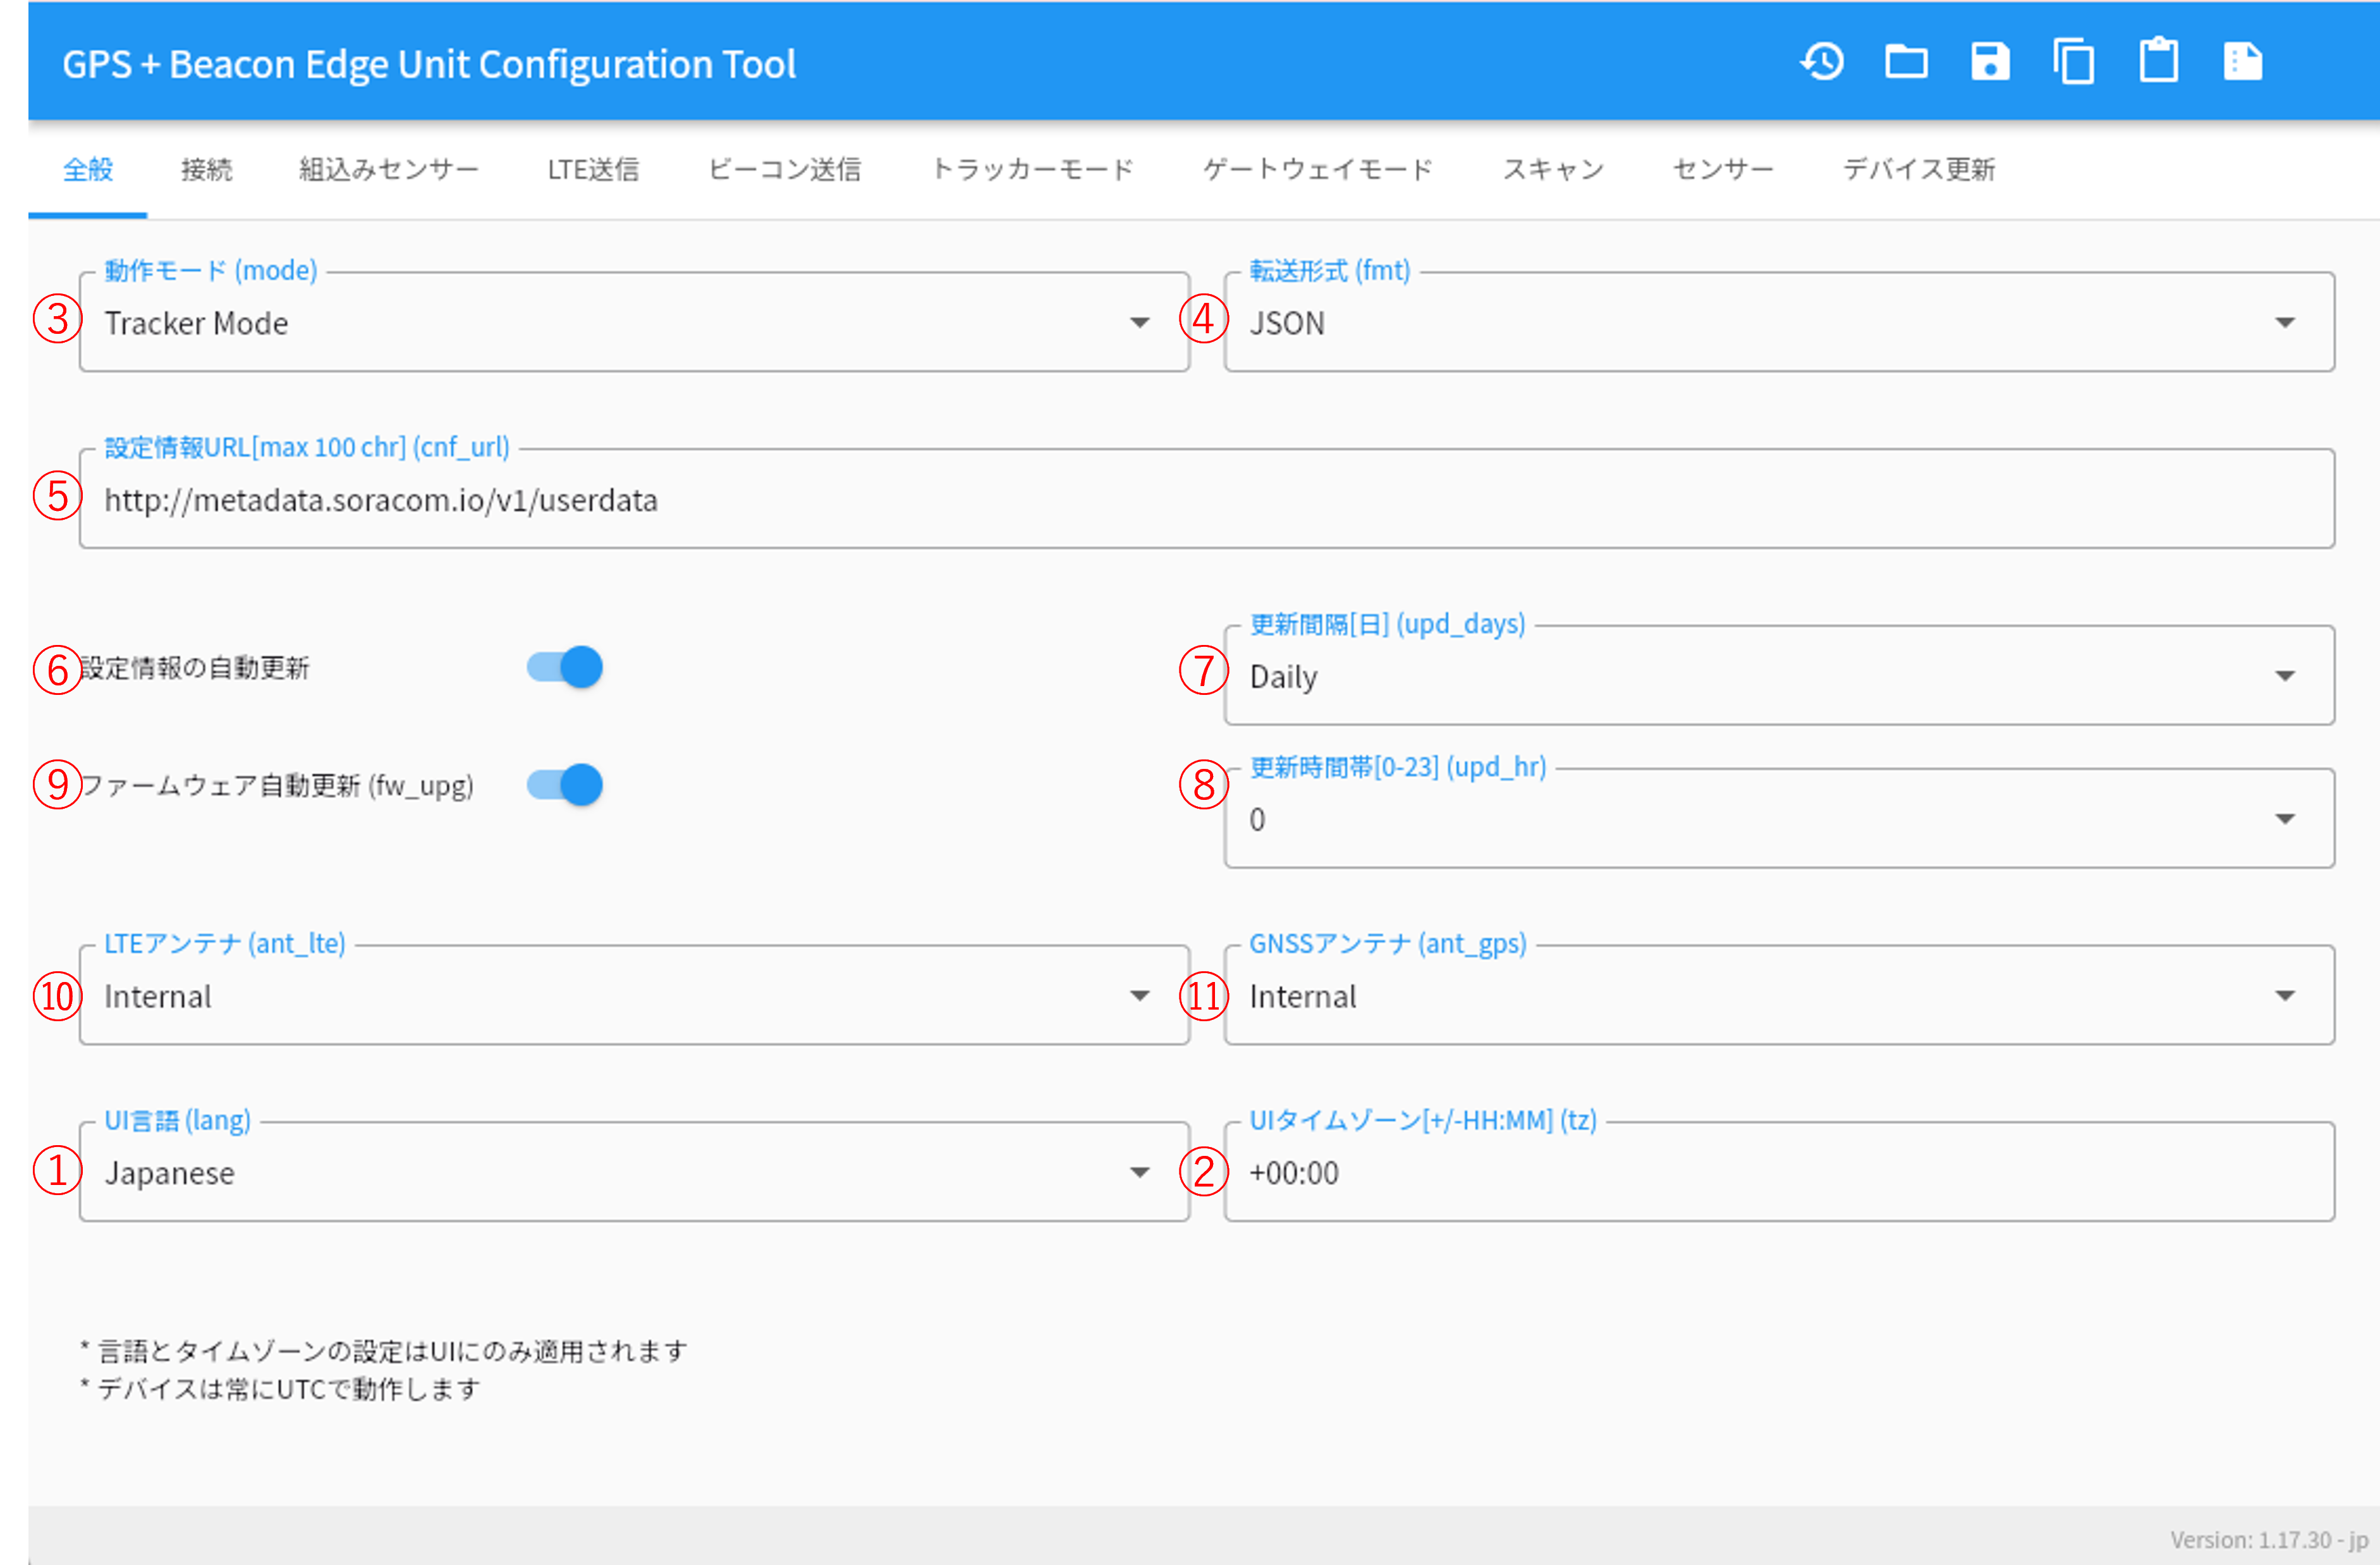Copy configuration using the copy icon

click(2074, 62)
